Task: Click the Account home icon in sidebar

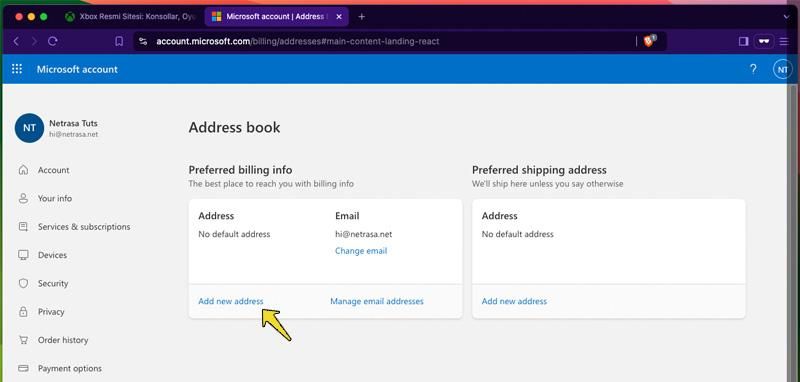Action: [x=23, y=170]
